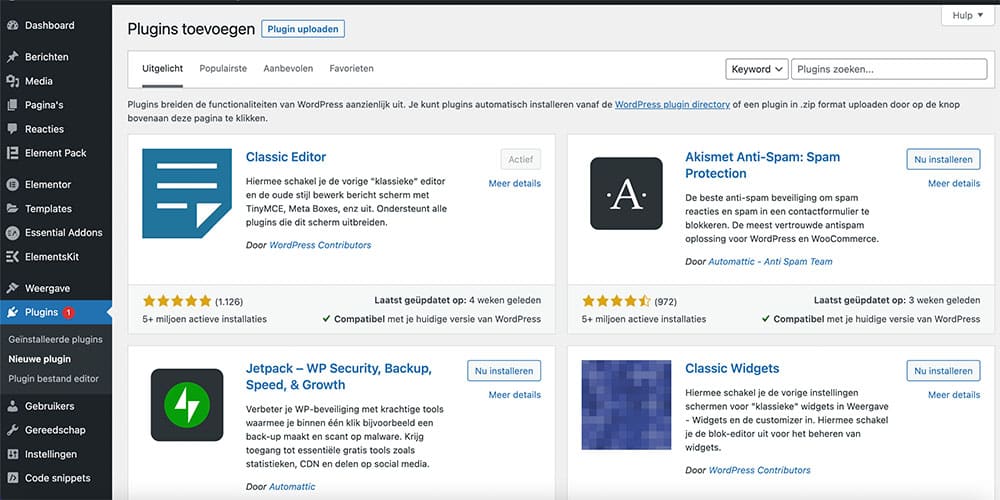
Task: Click the Classic Widgets author WordPress Contributors link
Action: point(760,470)
